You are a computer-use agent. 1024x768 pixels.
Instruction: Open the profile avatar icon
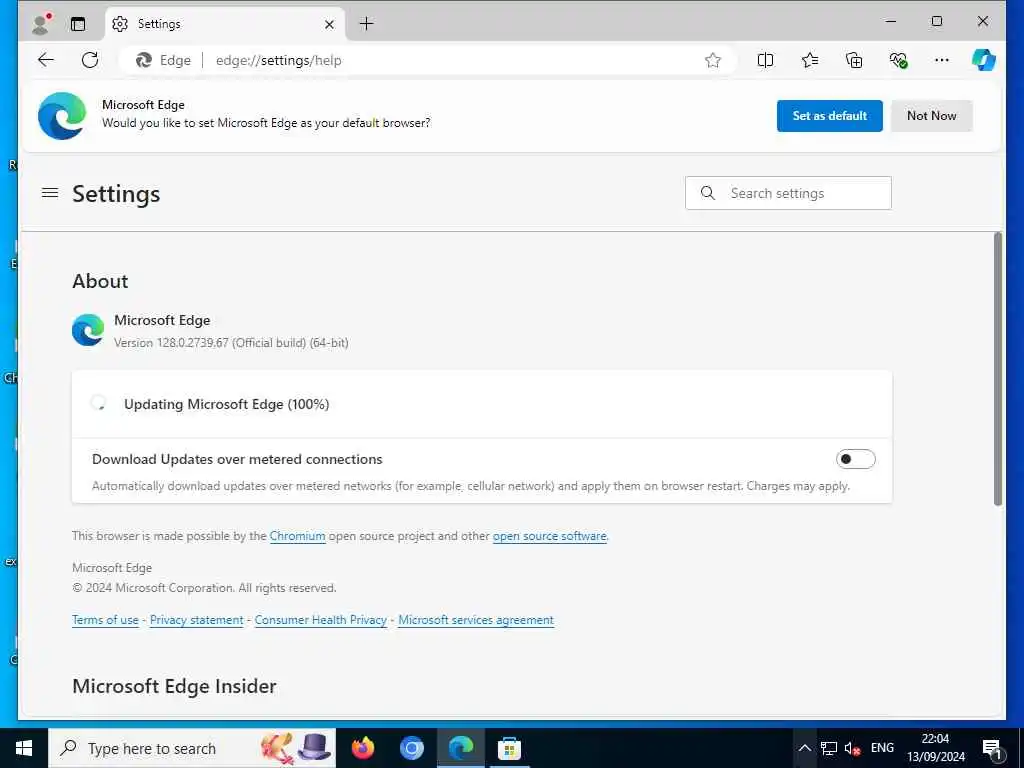pyautogui.click(x=41, y=24)
